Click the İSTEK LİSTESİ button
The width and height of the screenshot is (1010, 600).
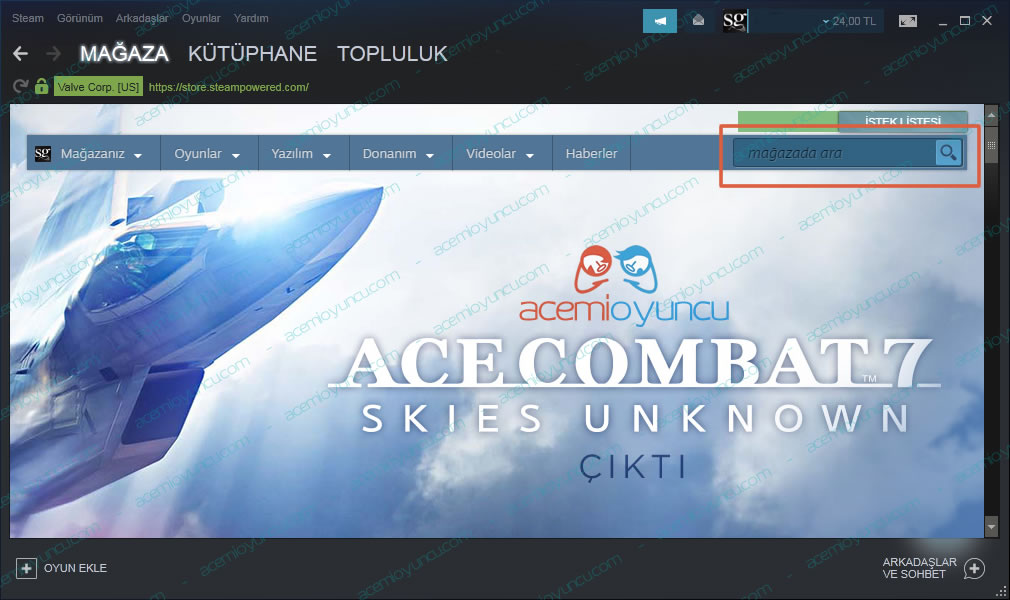pos(902,121)
